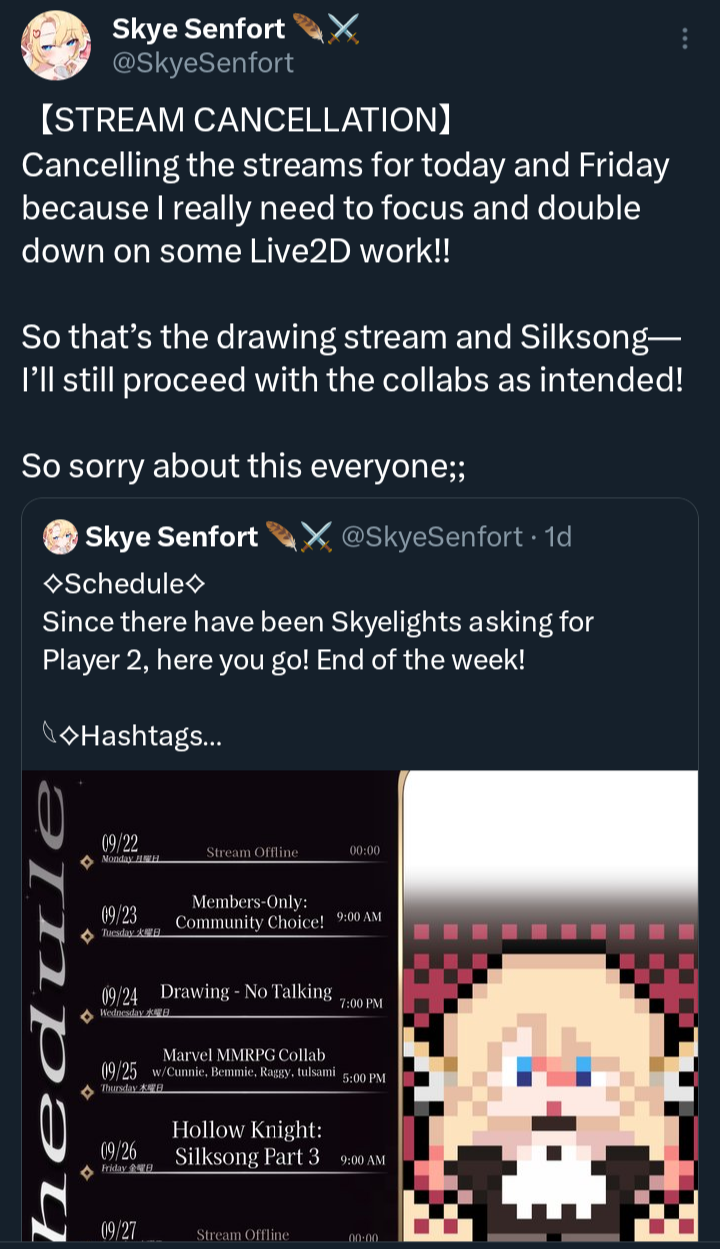
Task: Open the pixel art character image
Action: (x=550, y=1010)
